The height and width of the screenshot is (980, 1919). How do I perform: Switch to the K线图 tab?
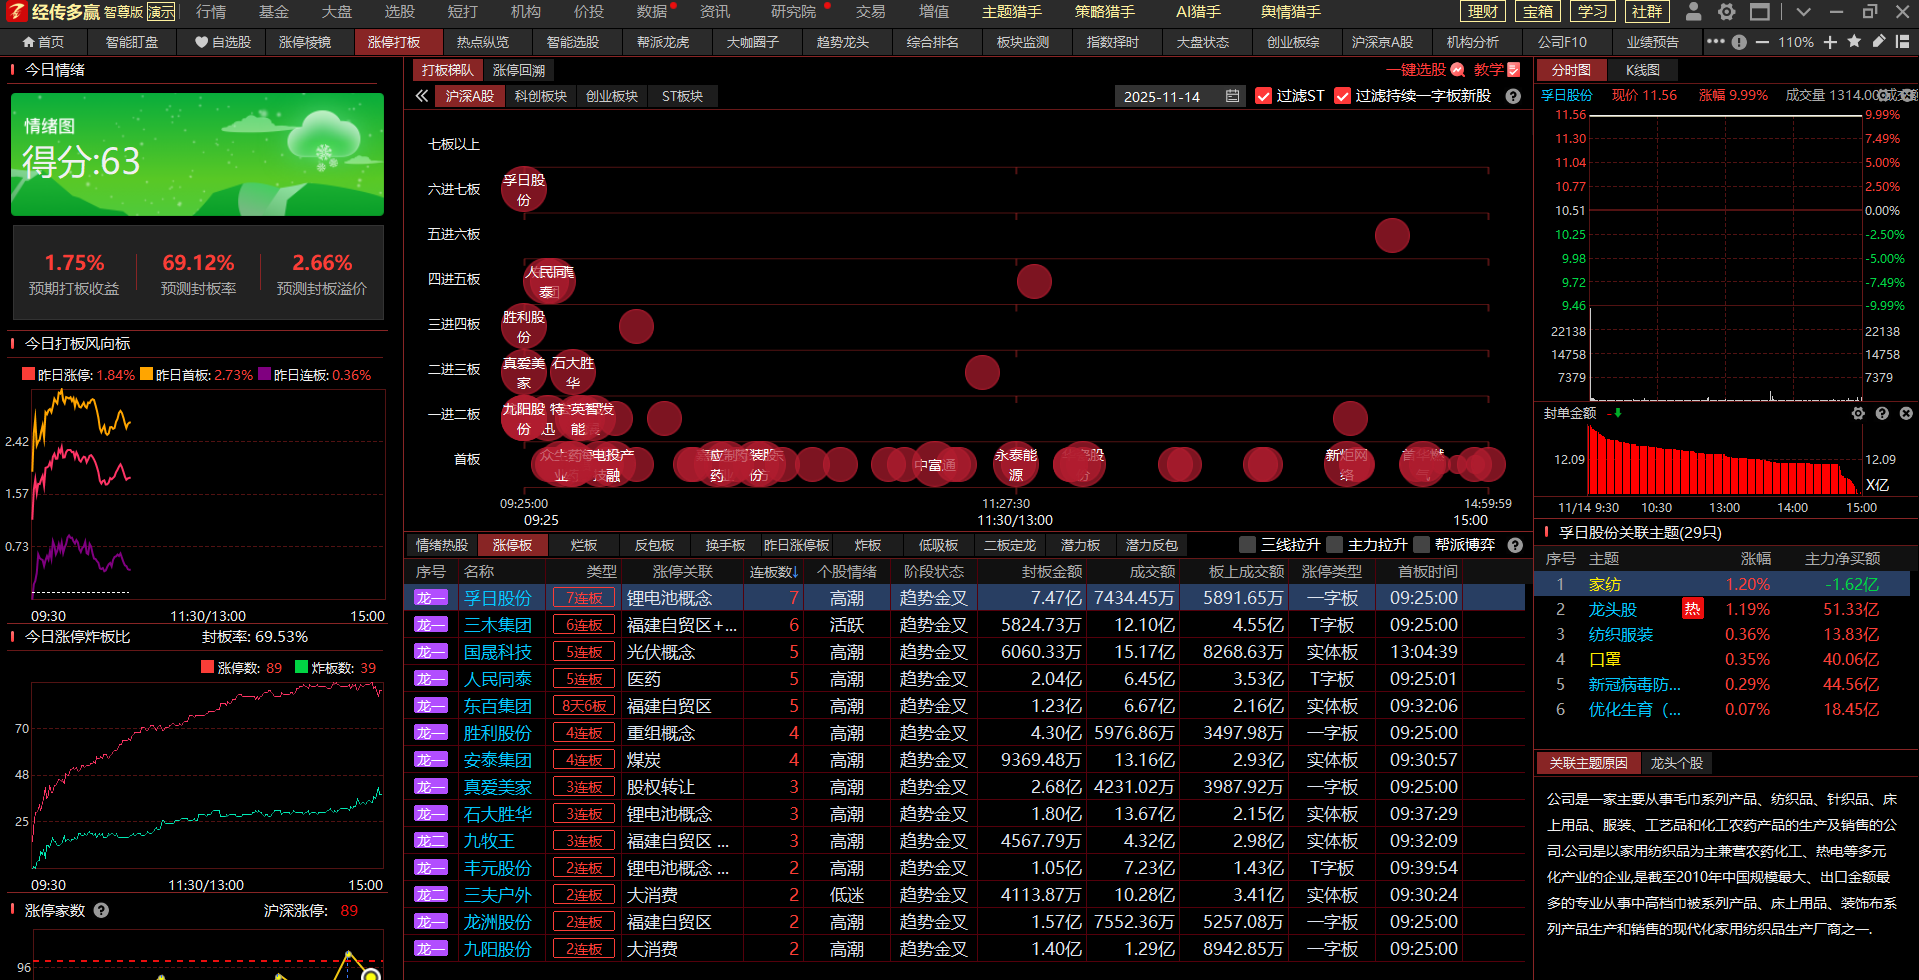1642,70
